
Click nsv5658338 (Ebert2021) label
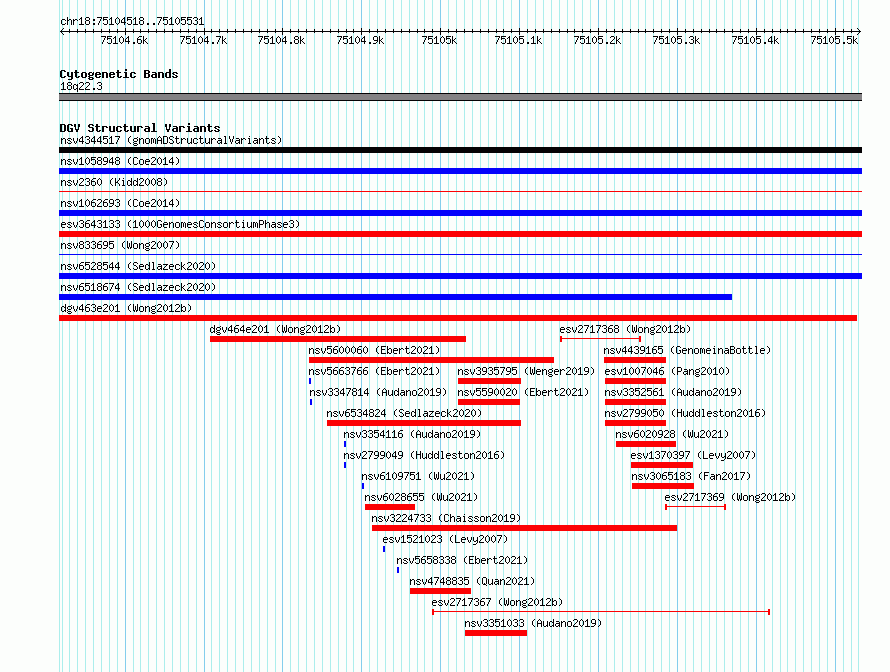pos(462,560)
